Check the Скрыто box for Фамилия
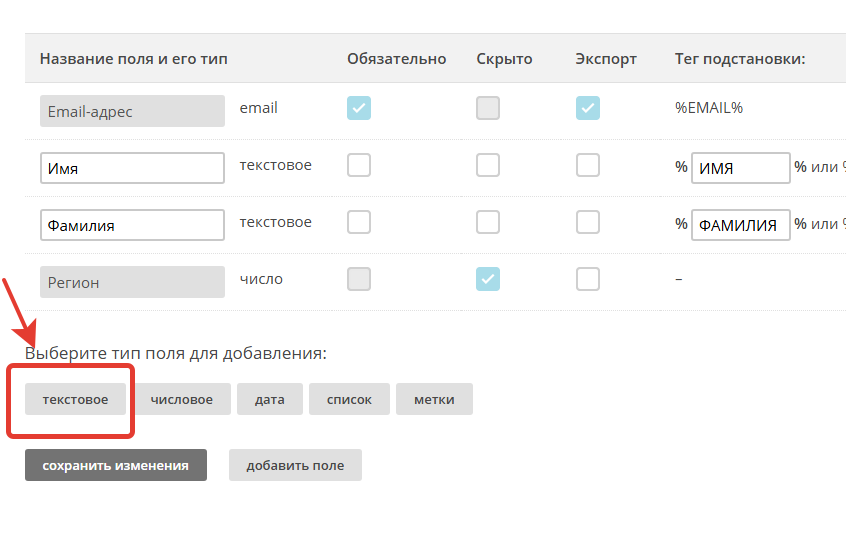 coord(488,222)
